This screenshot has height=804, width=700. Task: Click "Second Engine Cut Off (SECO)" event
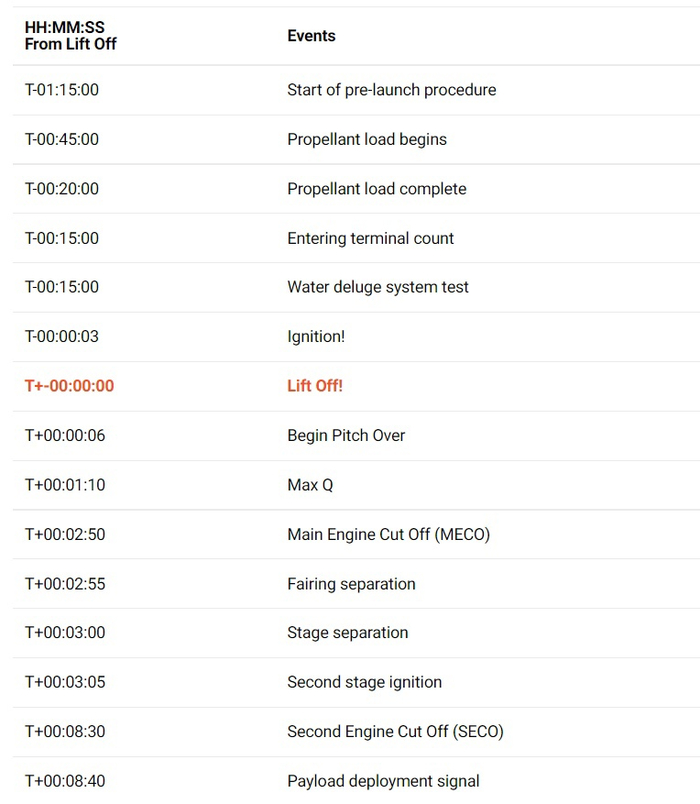[x=395, y=732]
